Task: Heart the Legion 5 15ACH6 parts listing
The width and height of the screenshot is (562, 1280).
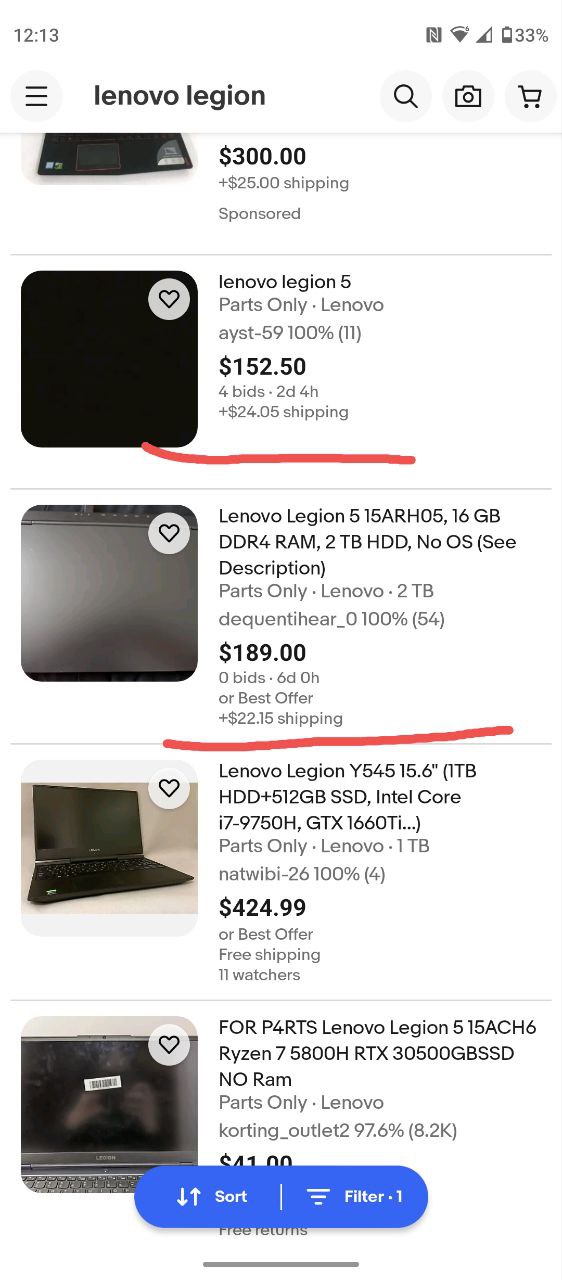Action: click(x=169, y=1045)
